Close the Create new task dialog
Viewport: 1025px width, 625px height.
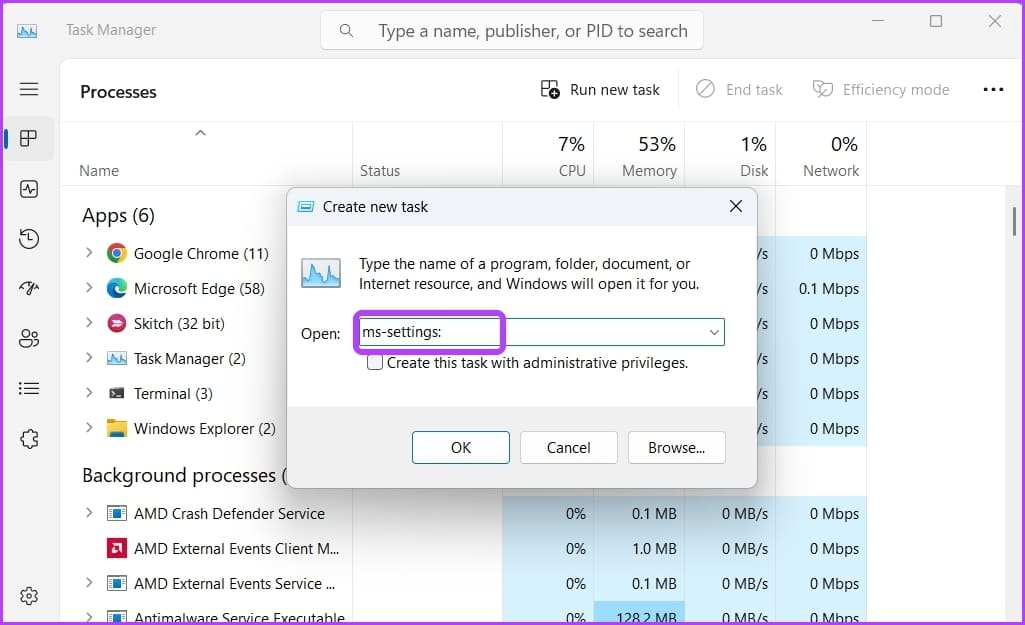pyautogui.click(x=735, y=207)
